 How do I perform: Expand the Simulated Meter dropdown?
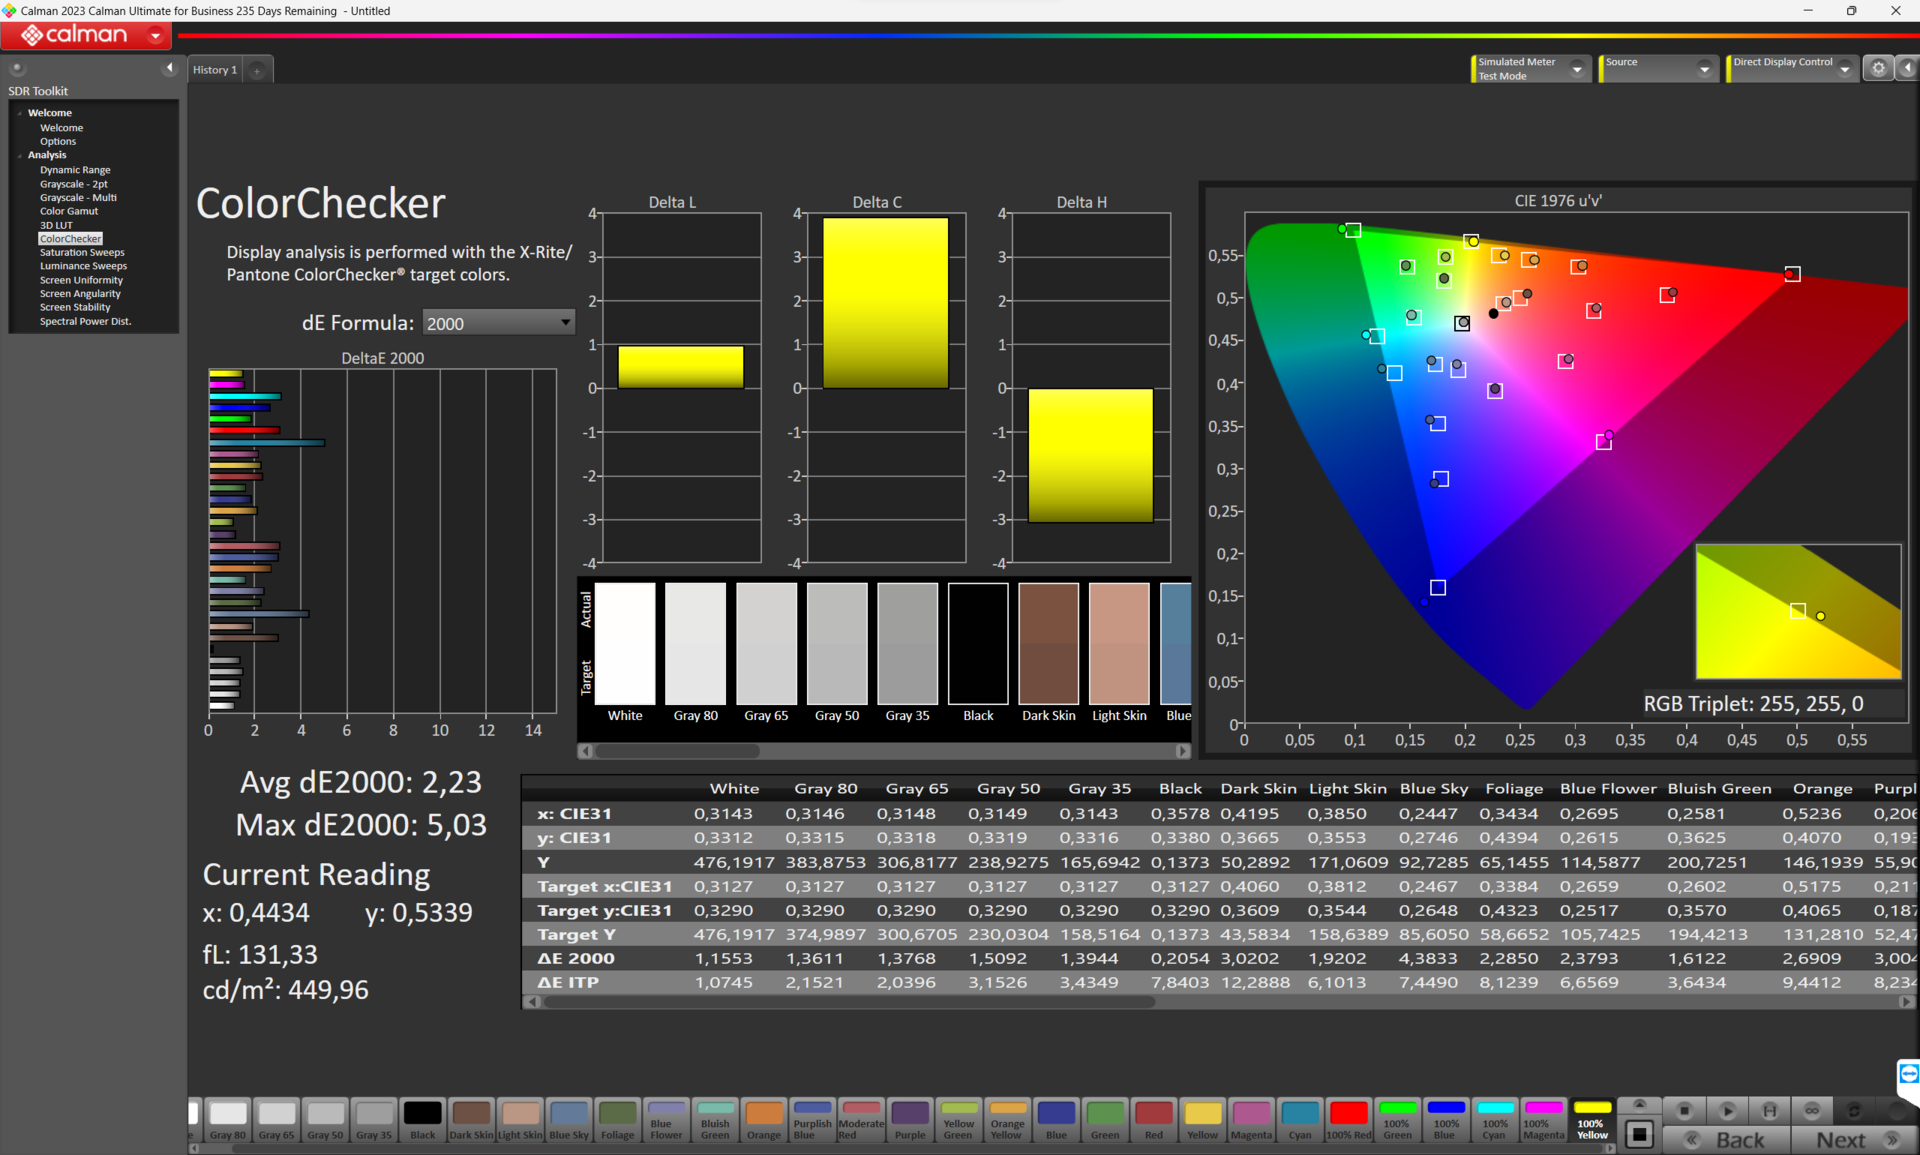(1577, 69)
